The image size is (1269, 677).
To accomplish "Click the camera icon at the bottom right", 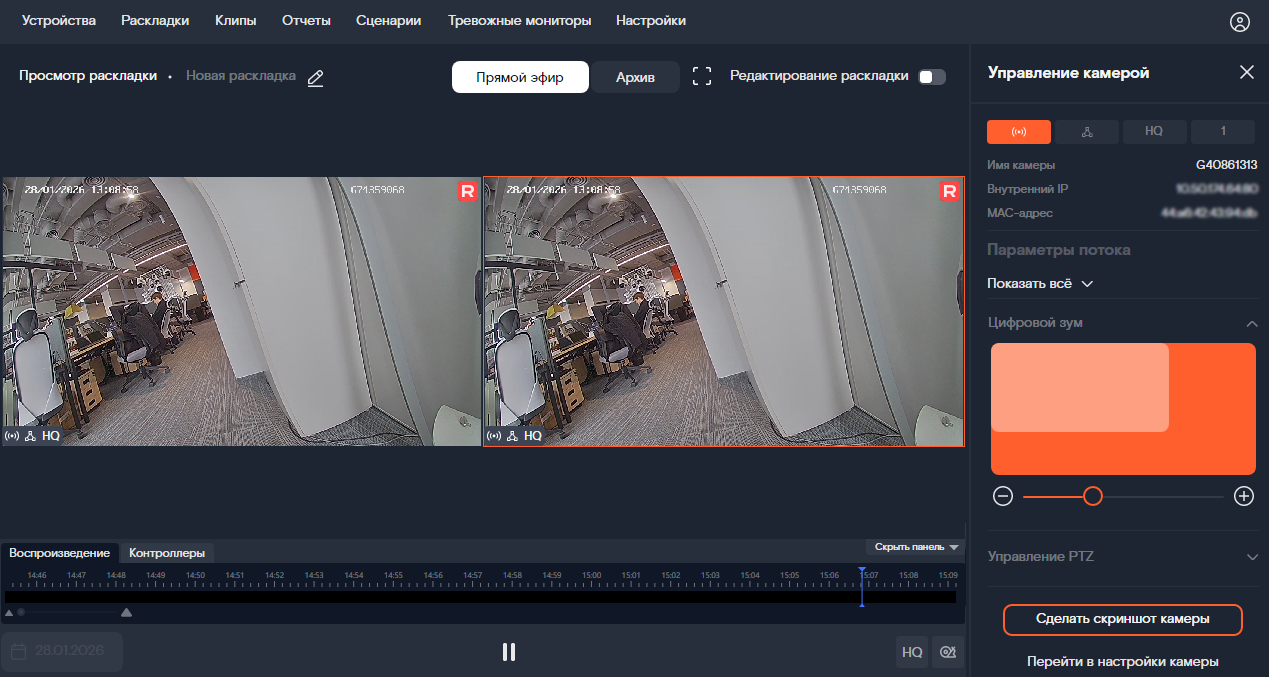I will click(947, 652).
